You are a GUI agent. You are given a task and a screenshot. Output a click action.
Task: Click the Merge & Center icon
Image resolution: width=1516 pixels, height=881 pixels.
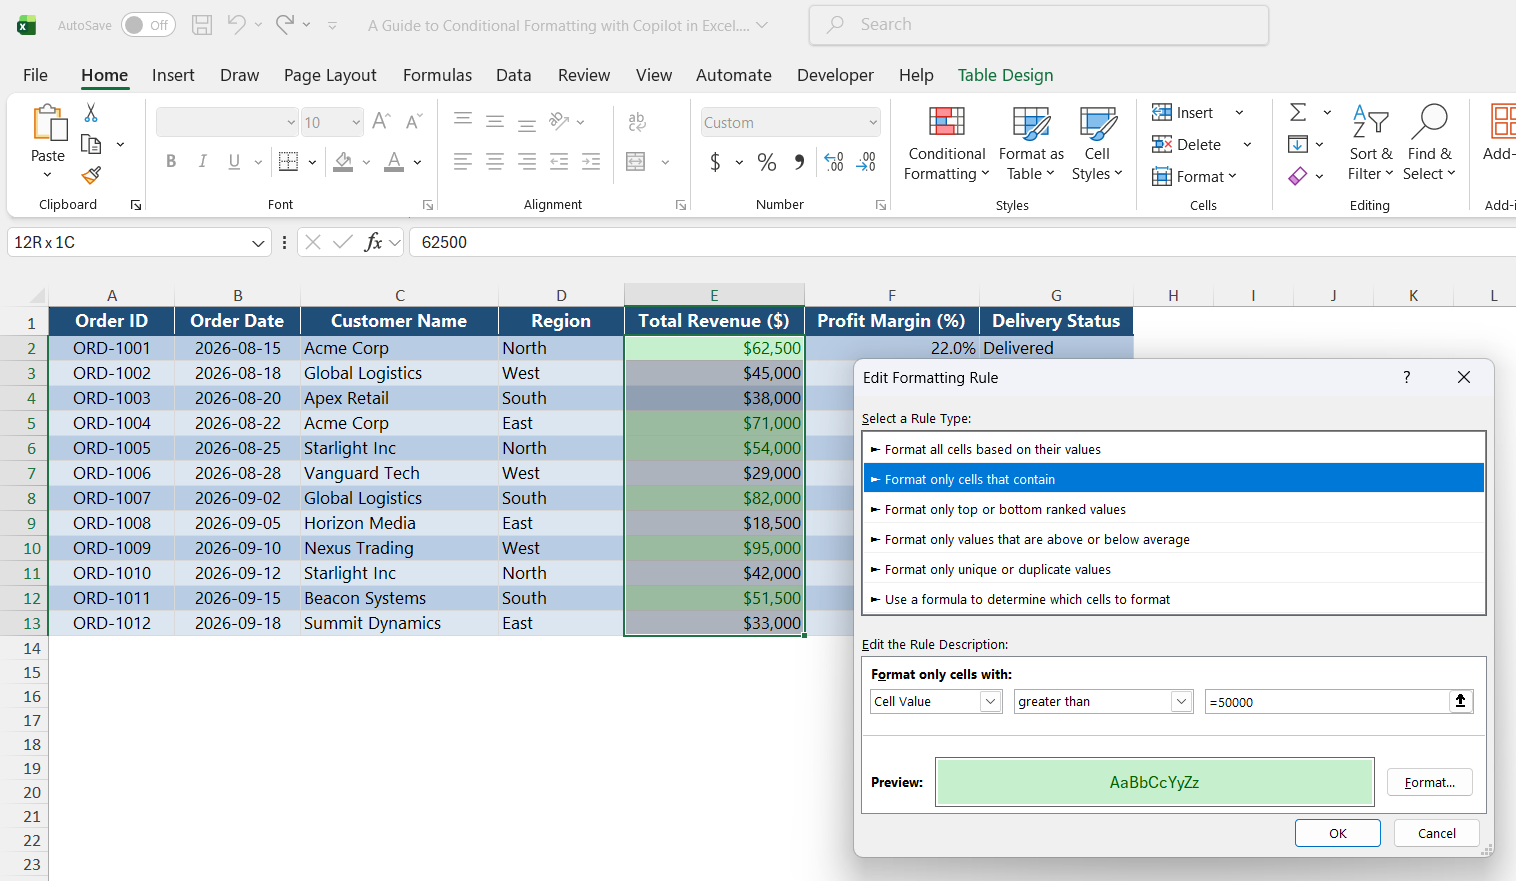tap(636, 161)
